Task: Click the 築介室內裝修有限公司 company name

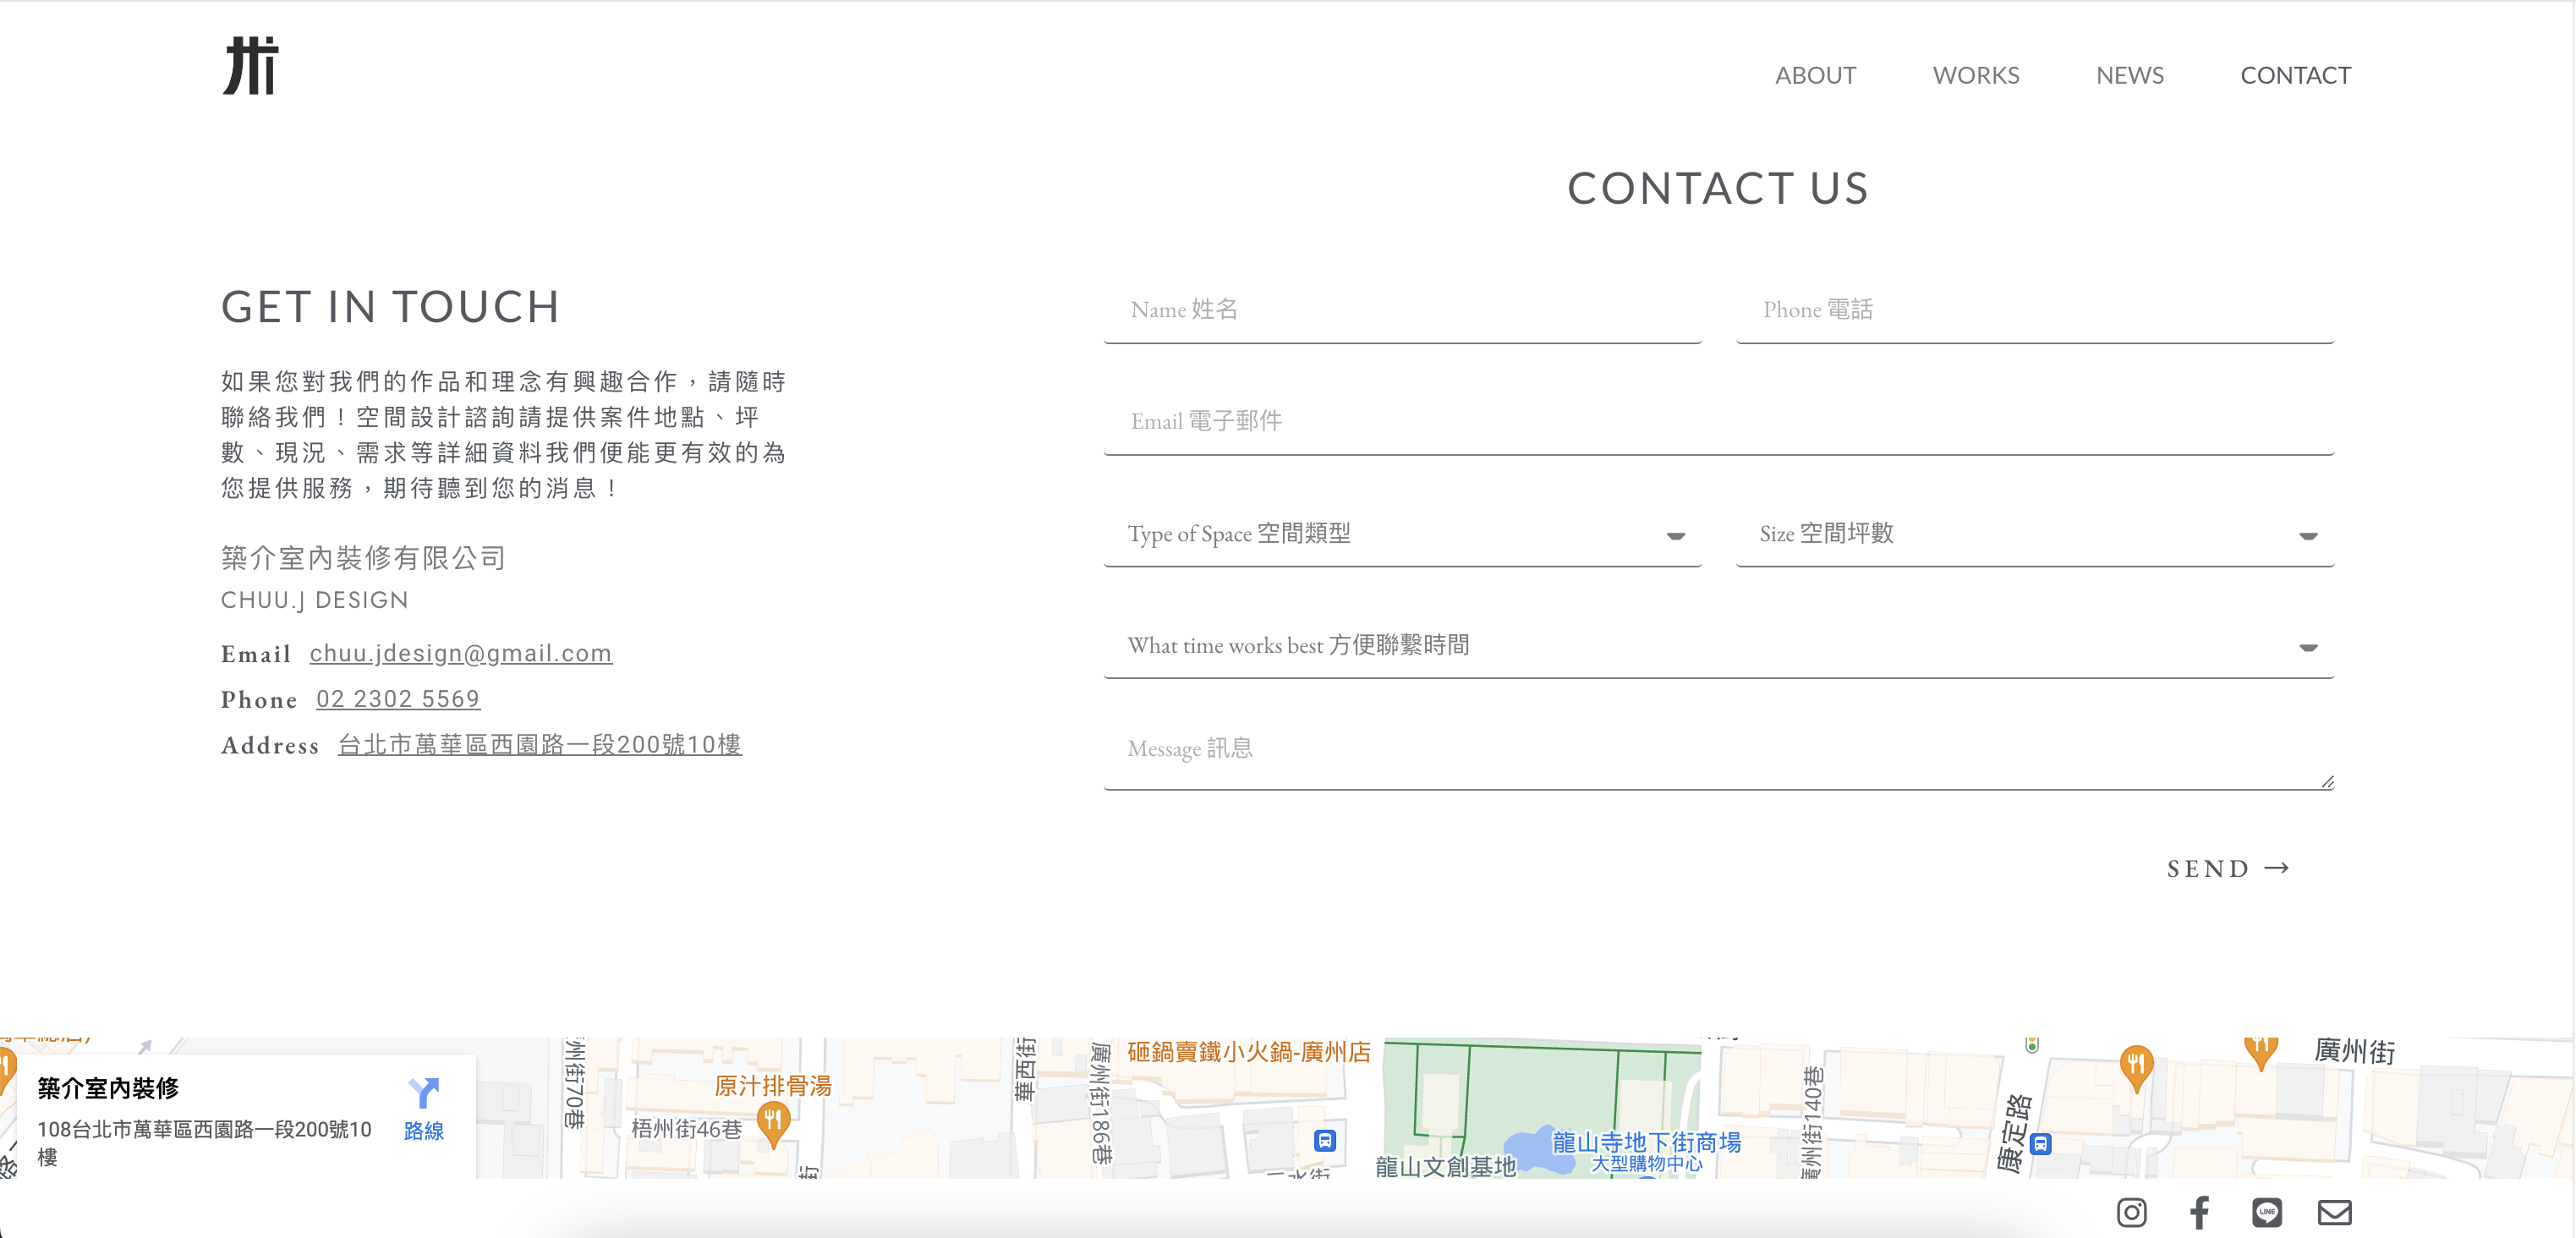Action: [x=364, y=558]
